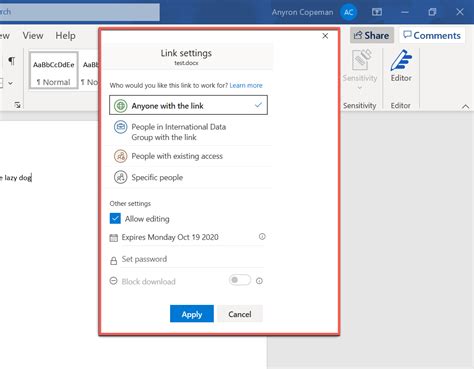Click the lock icon beside Set password
474x369 pixels.
pos(114,260)
